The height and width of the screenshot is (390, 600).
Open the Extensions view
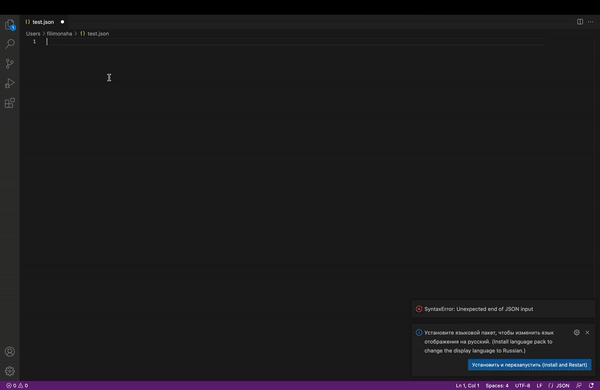coord(10,103)
